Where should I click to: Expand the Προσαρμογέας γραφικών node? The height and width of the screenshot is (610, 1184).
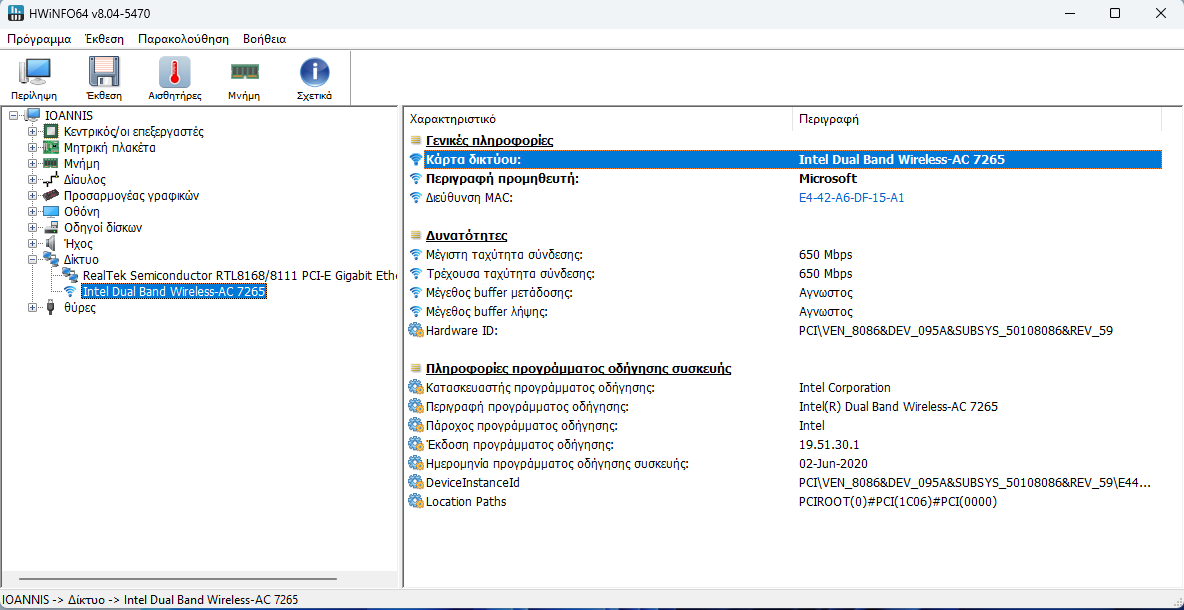pos(32,196)
